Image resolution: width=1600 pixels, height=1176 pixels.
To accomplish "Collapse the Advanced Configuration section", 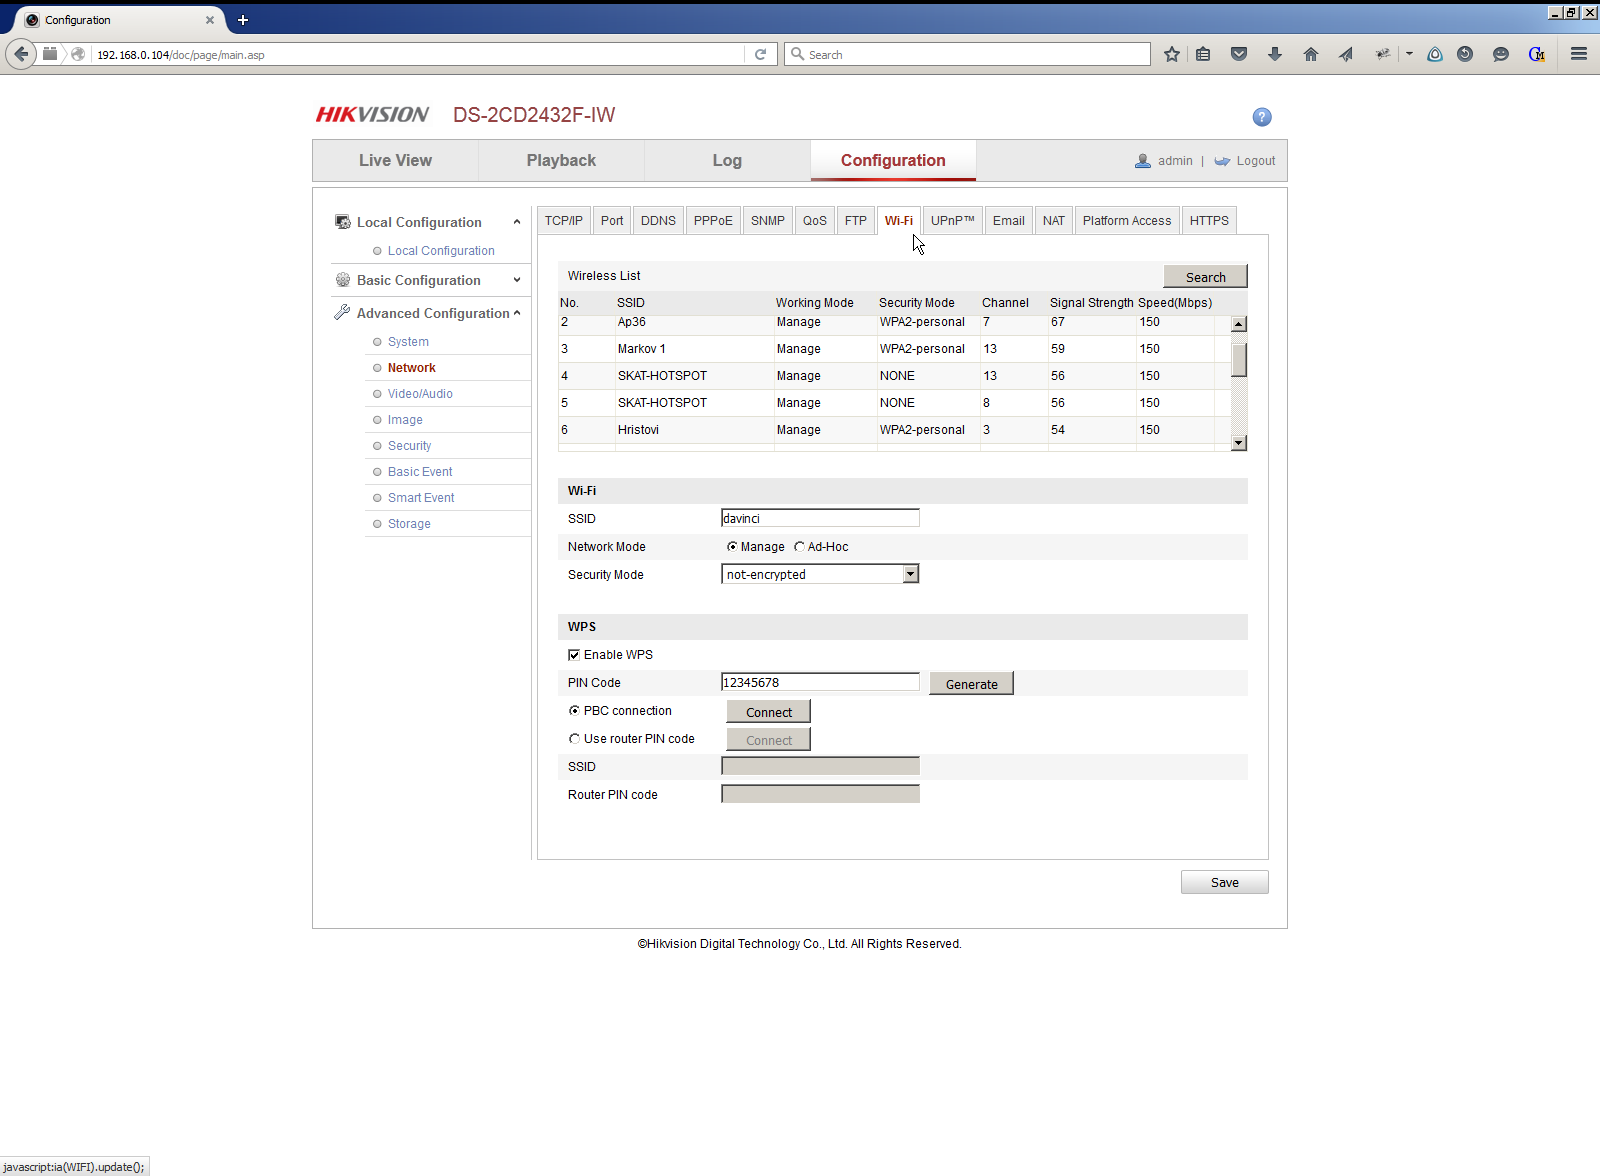I will 517,313.
